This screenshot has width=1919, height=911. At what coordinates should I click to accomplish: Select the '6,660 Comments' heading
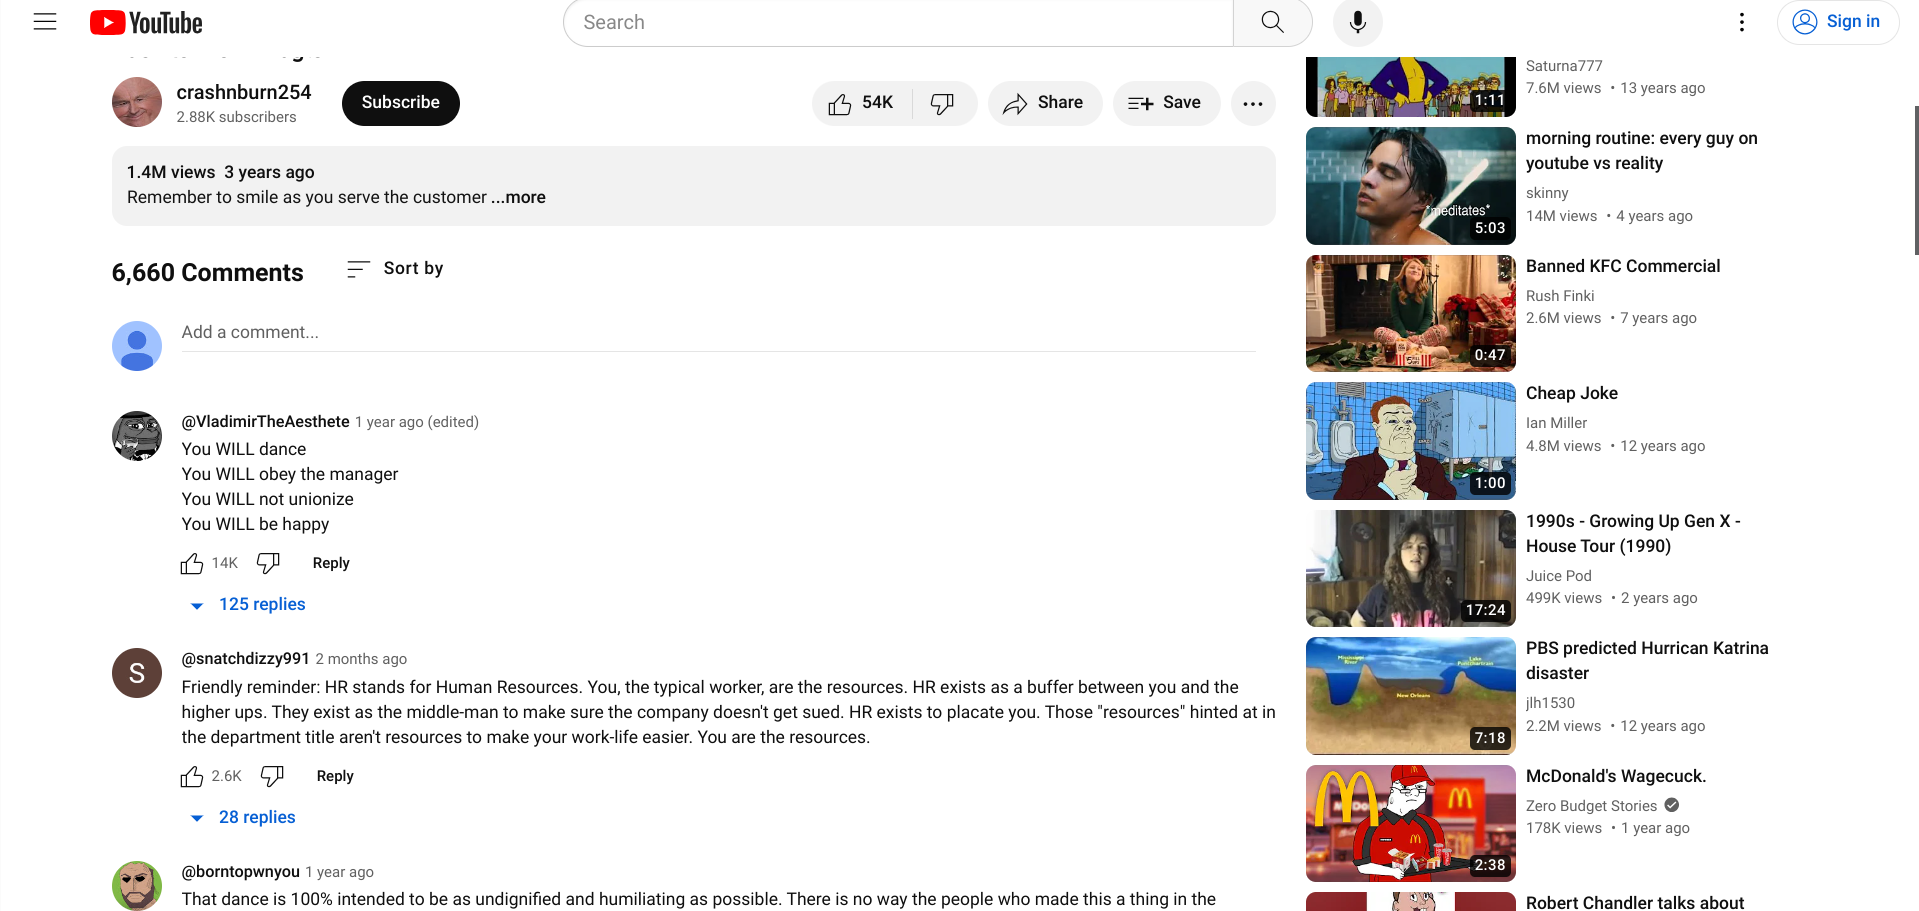pos(207,272)
